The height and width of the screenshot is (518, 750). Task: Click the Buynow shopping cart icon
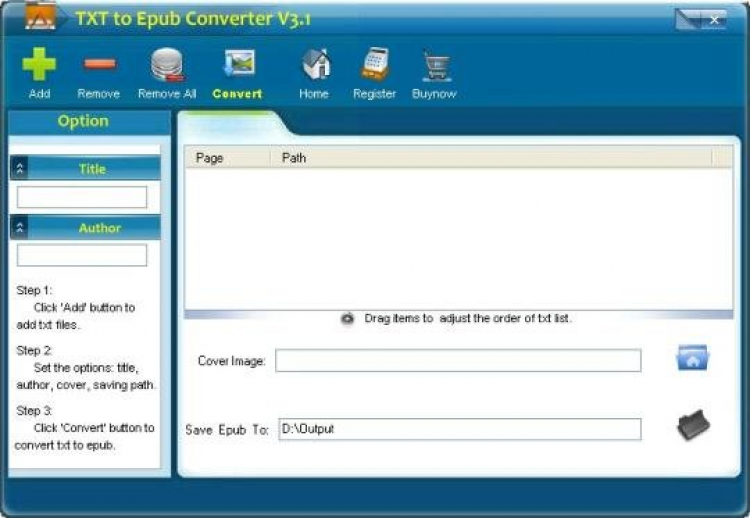pyautogui.click(x=436, y=65)
